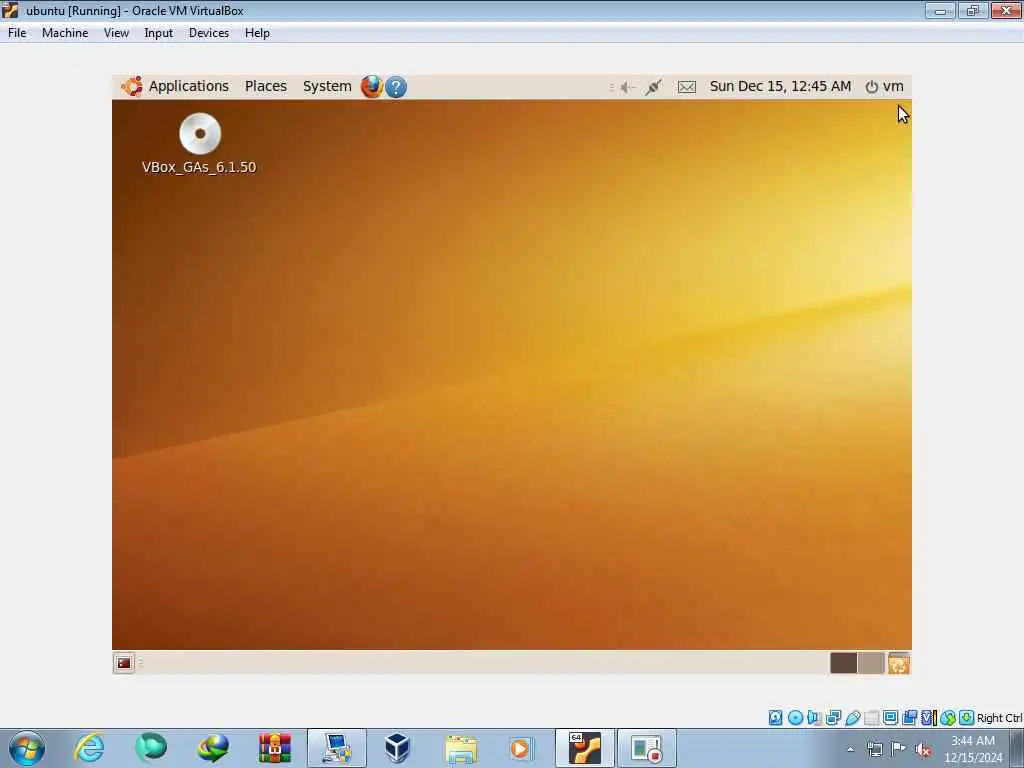
Task: Click the VirtualBox mouse integration status icon
Action: [x=948, y=718]
